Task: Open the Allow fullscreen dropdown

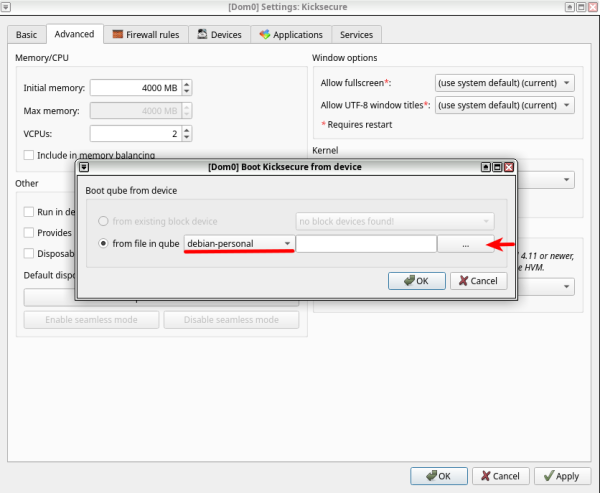Action: point(505,82)
